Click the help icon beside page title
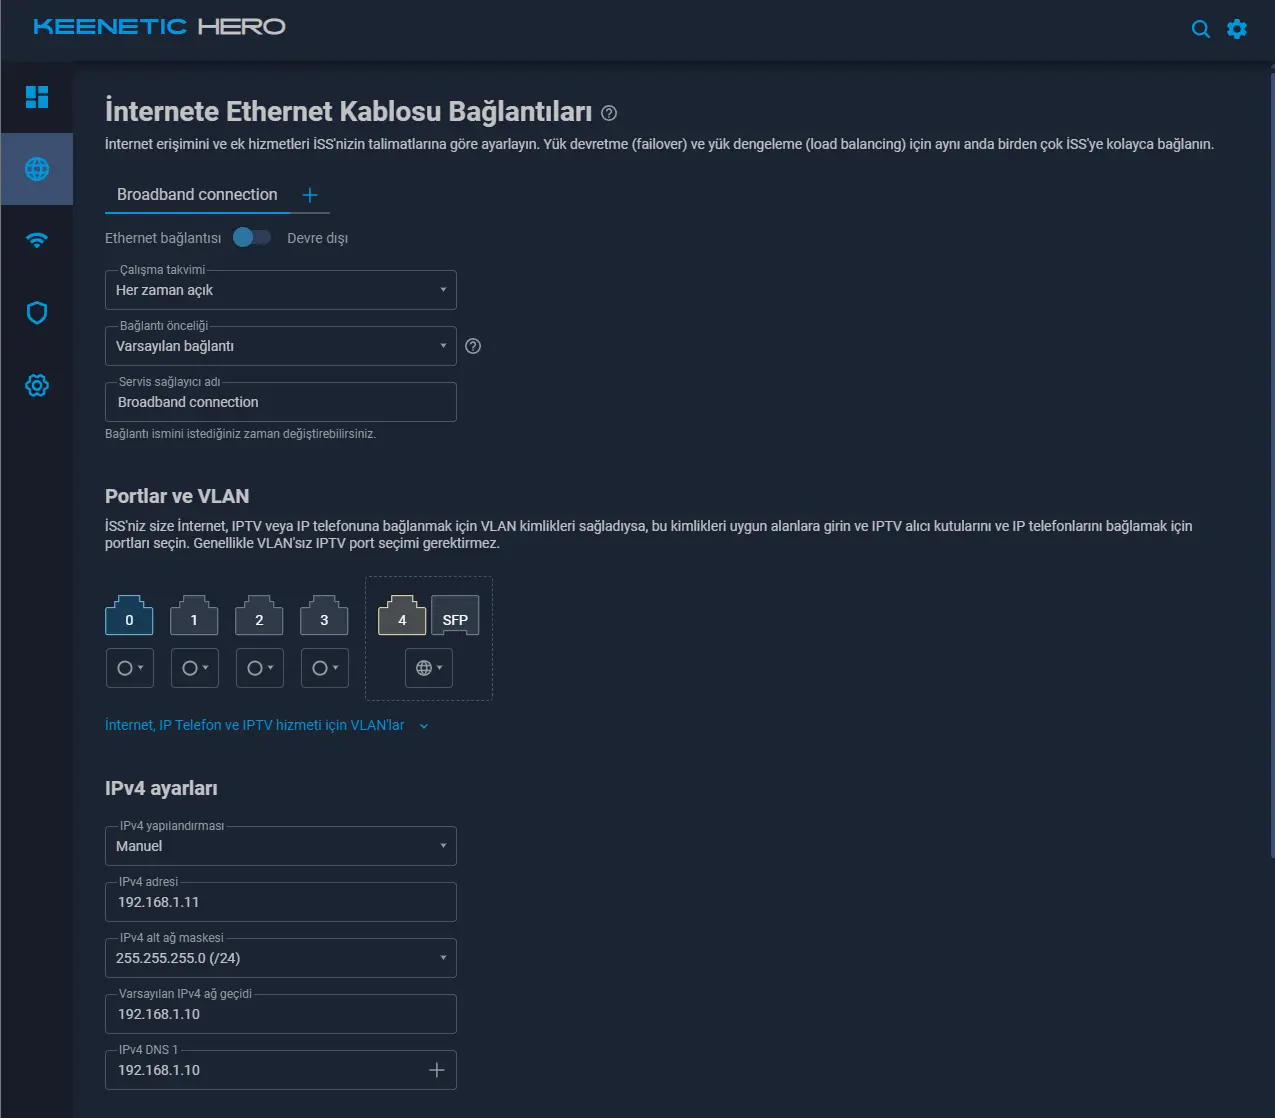 pos(609,113)
